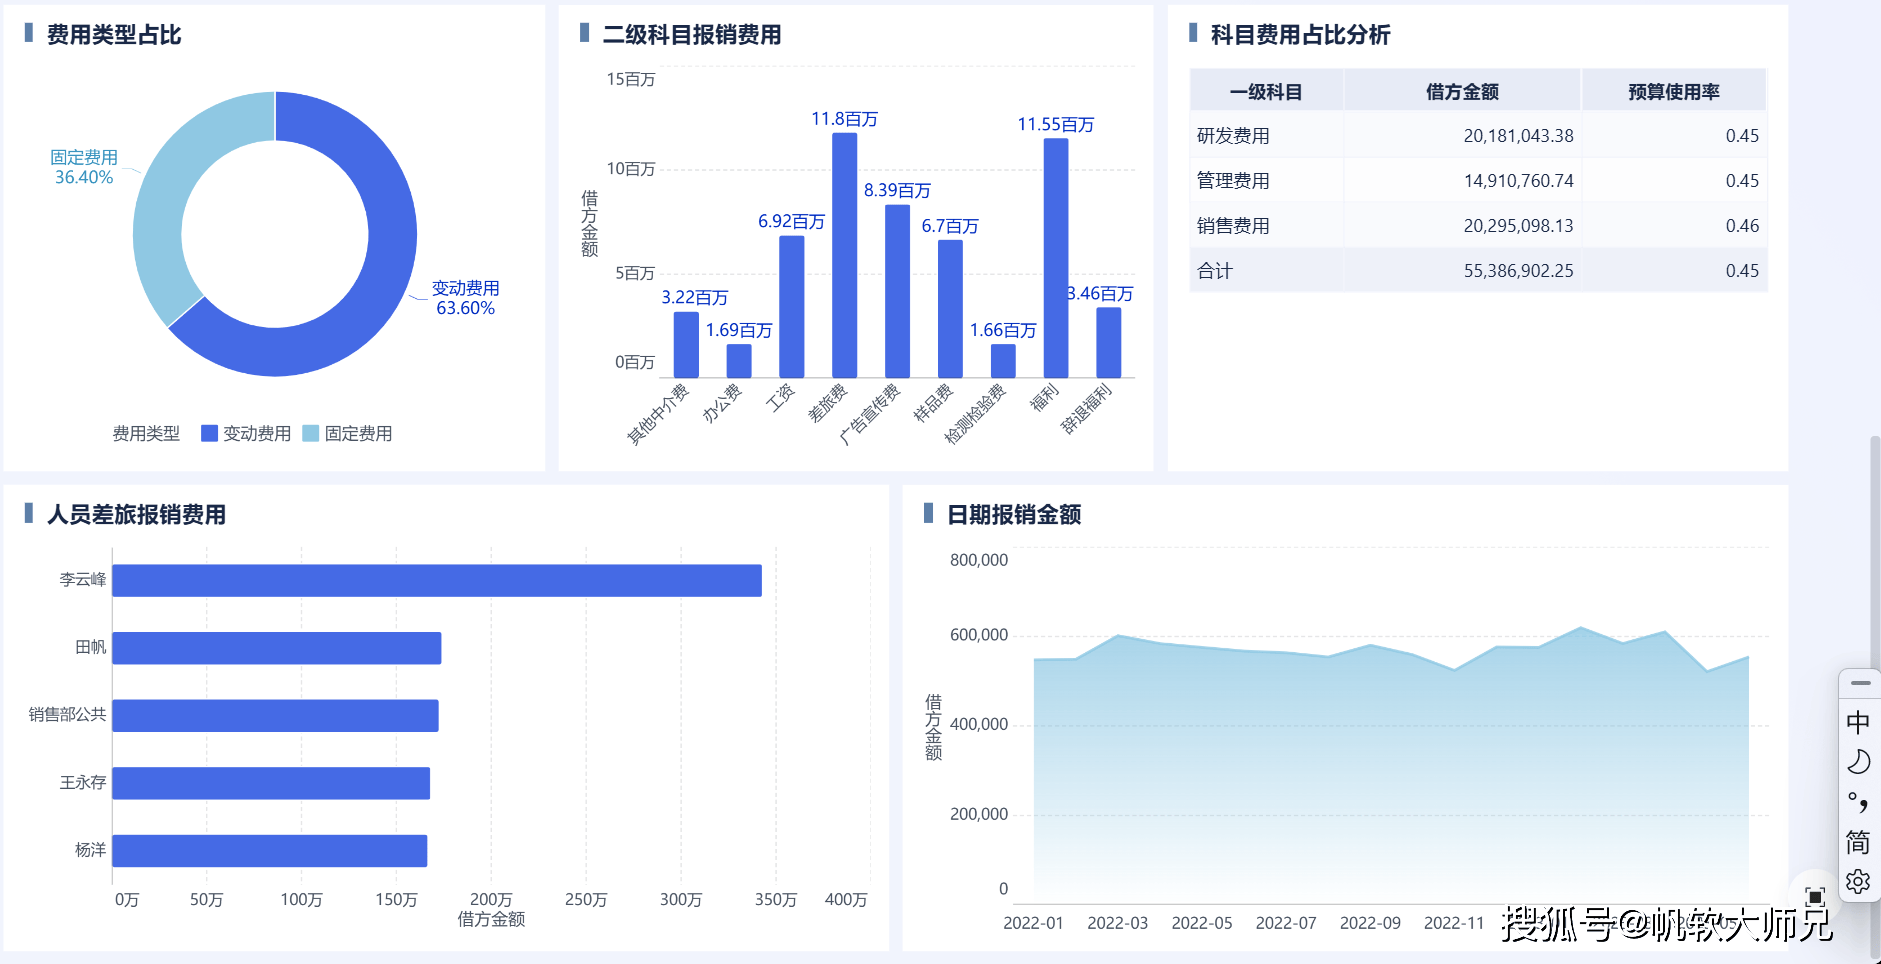Screen dimensions: 1881x964
Task: Sort table by 借方金额 column header
Action: point(1461,92)
